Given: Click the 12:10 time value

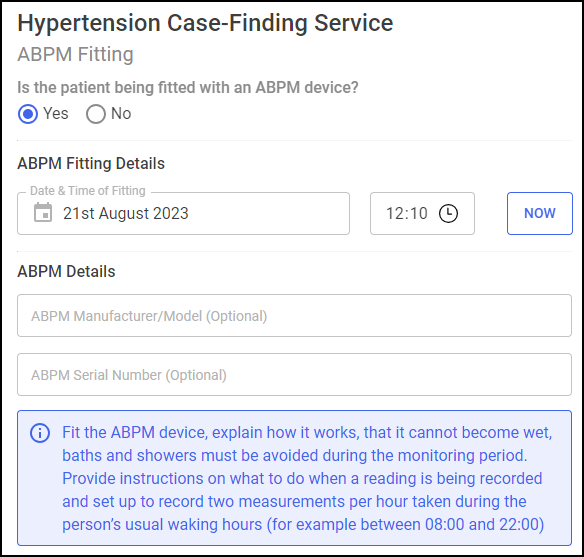Looking at the screenshot, I should (x=407, y=214).
